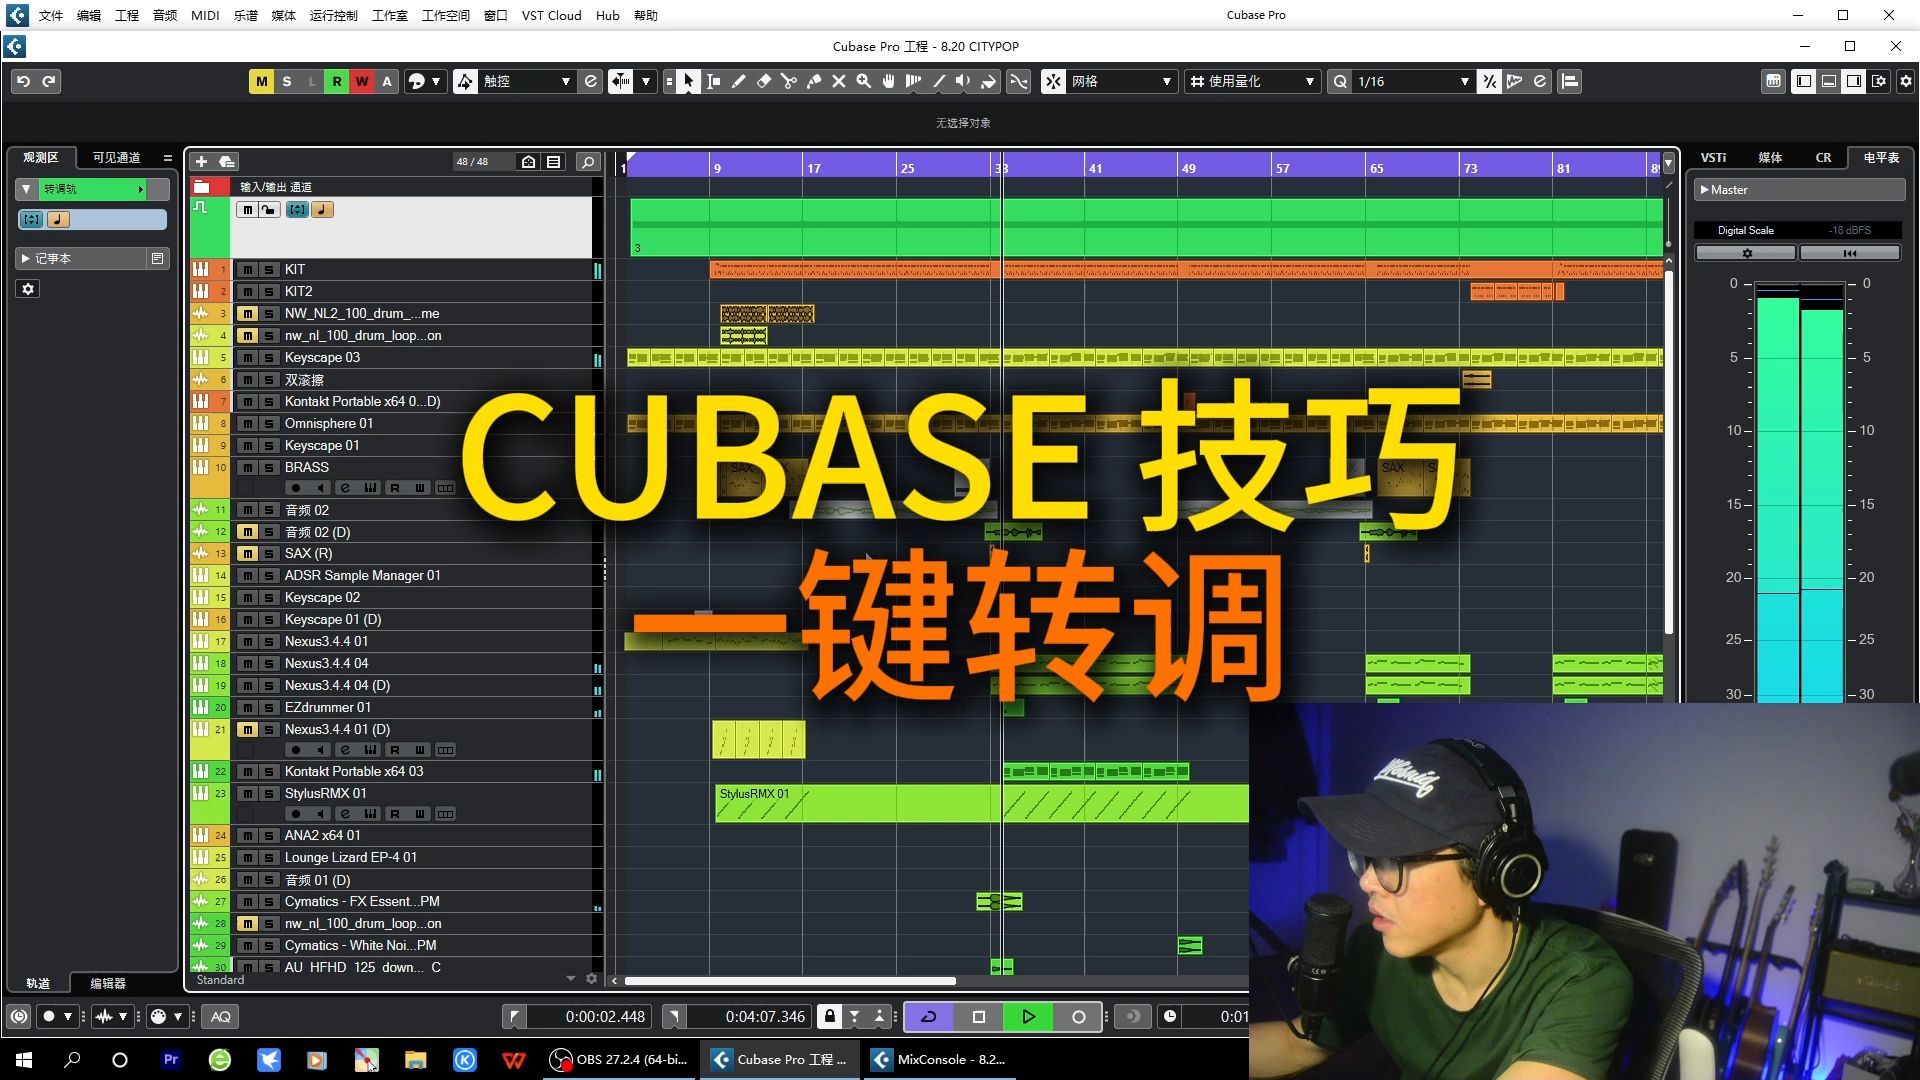The width and height of the screenshot is (1920, 1080).
Task: Open the MIDI menu
Action: [205, 15]
